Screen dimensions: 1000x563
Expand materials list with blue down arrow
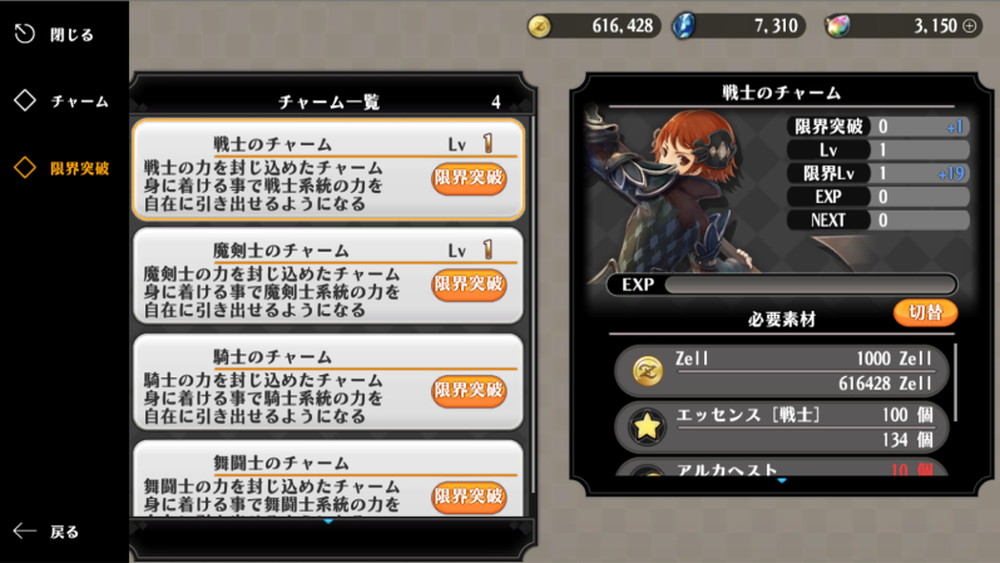781,480
